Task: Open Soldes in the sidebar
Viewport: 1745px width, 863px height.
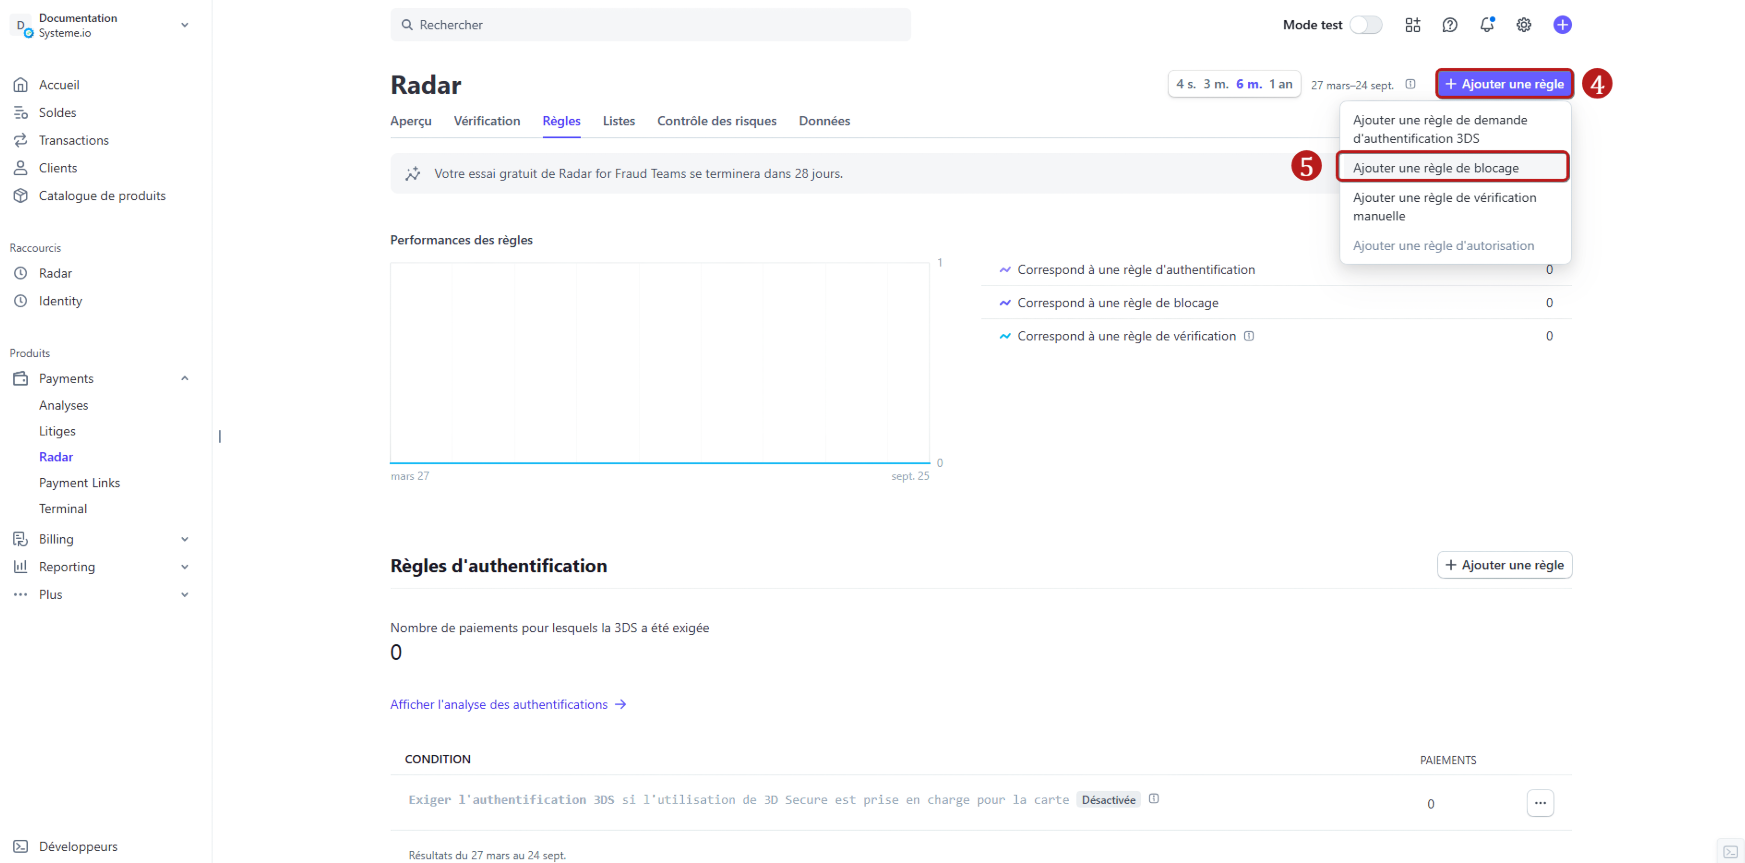Action: pyautogui.click(x=57, y=113)
